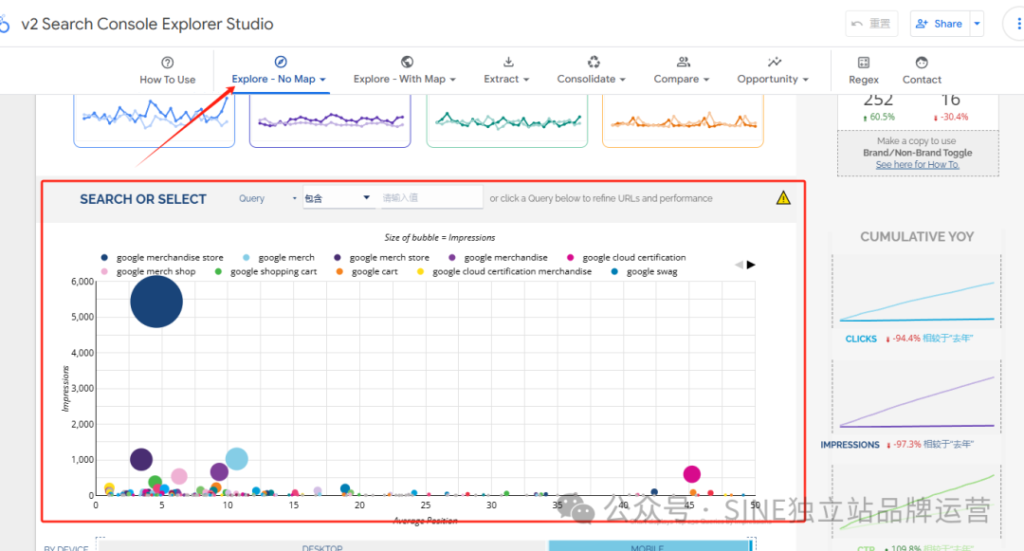1024x551 pixels.
Task: Open the How To Use help icon
Action: (167, 63)
